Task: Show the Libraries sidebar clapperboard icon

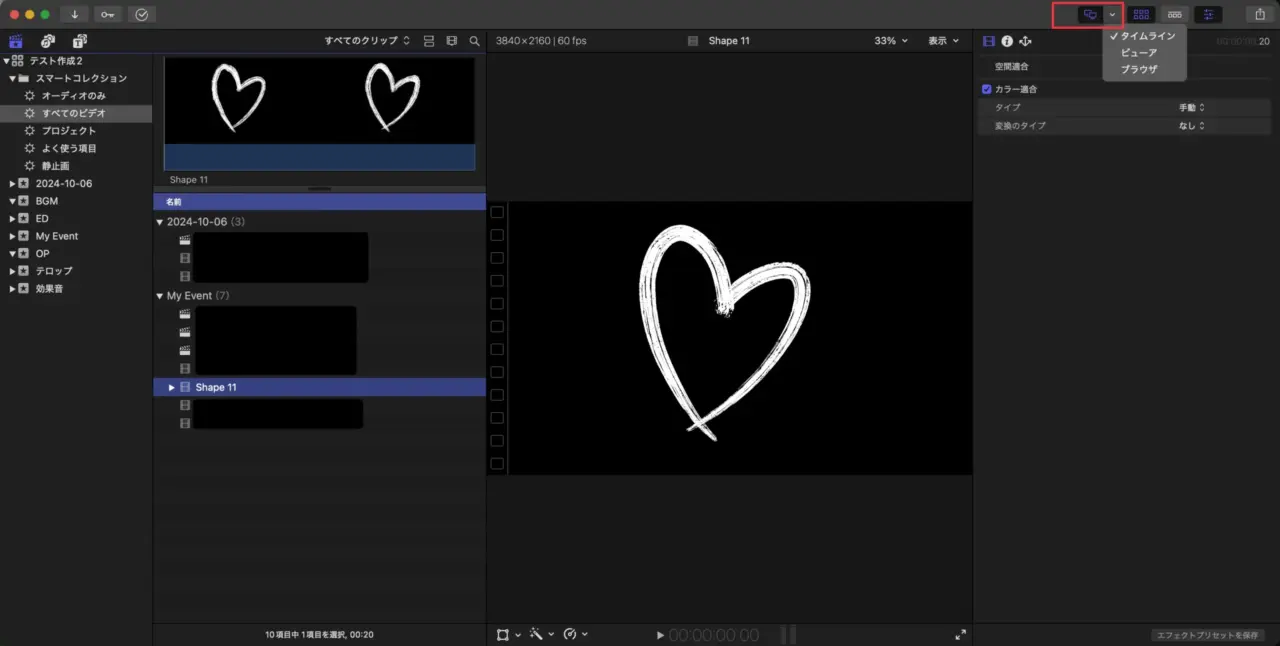Action: (16, 41)
